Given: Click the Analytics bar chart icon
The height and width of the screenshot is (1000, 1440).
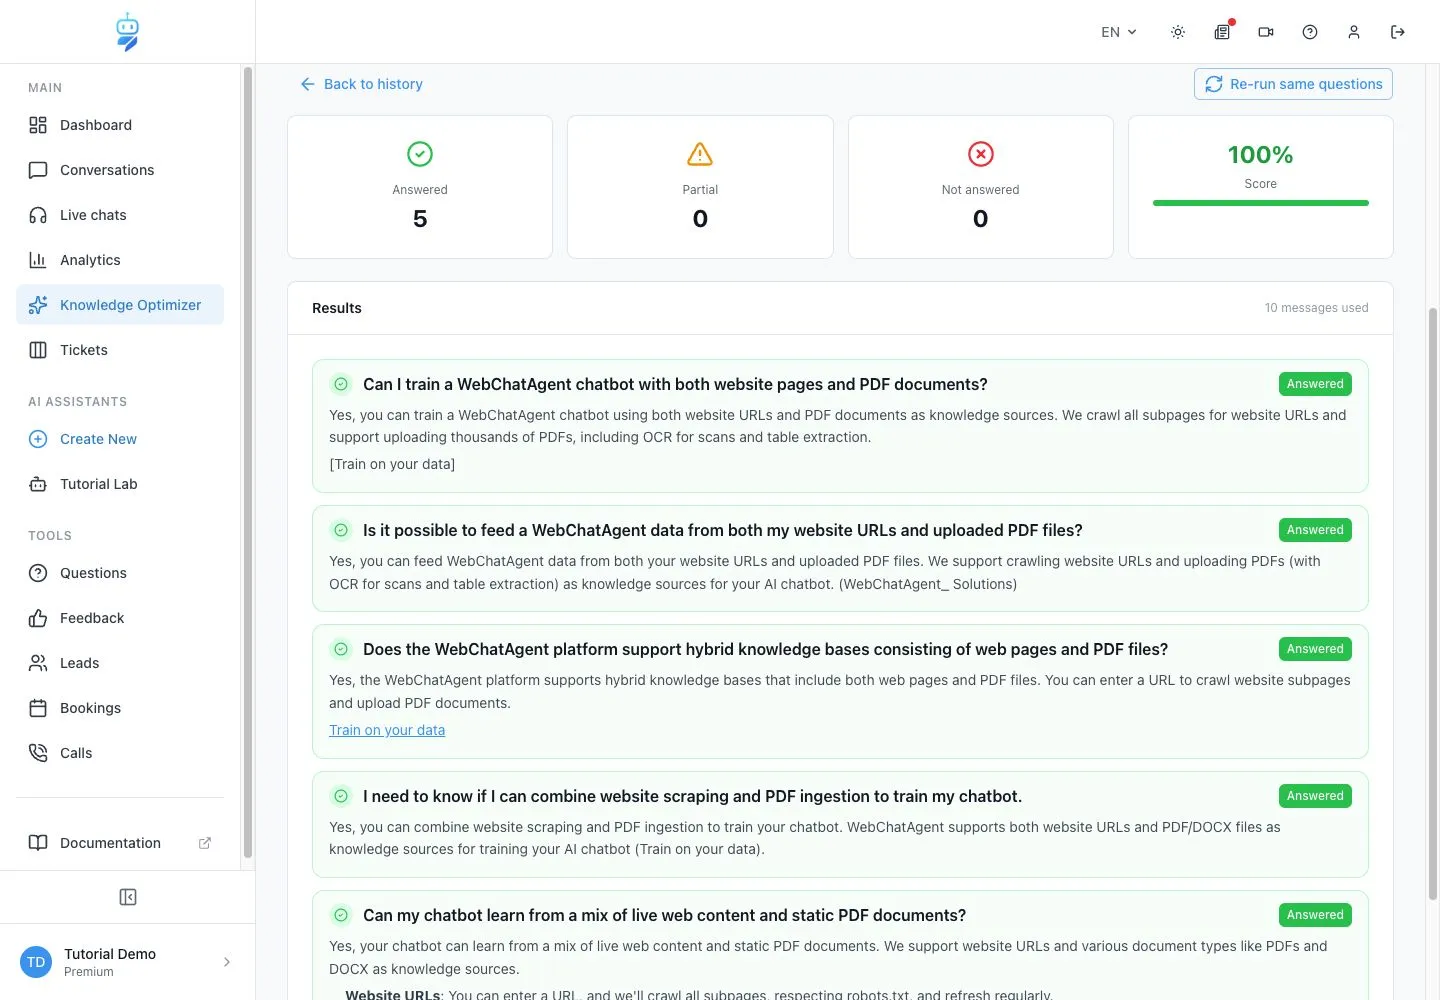Looking at the screenshot, I should pos(38,260).
